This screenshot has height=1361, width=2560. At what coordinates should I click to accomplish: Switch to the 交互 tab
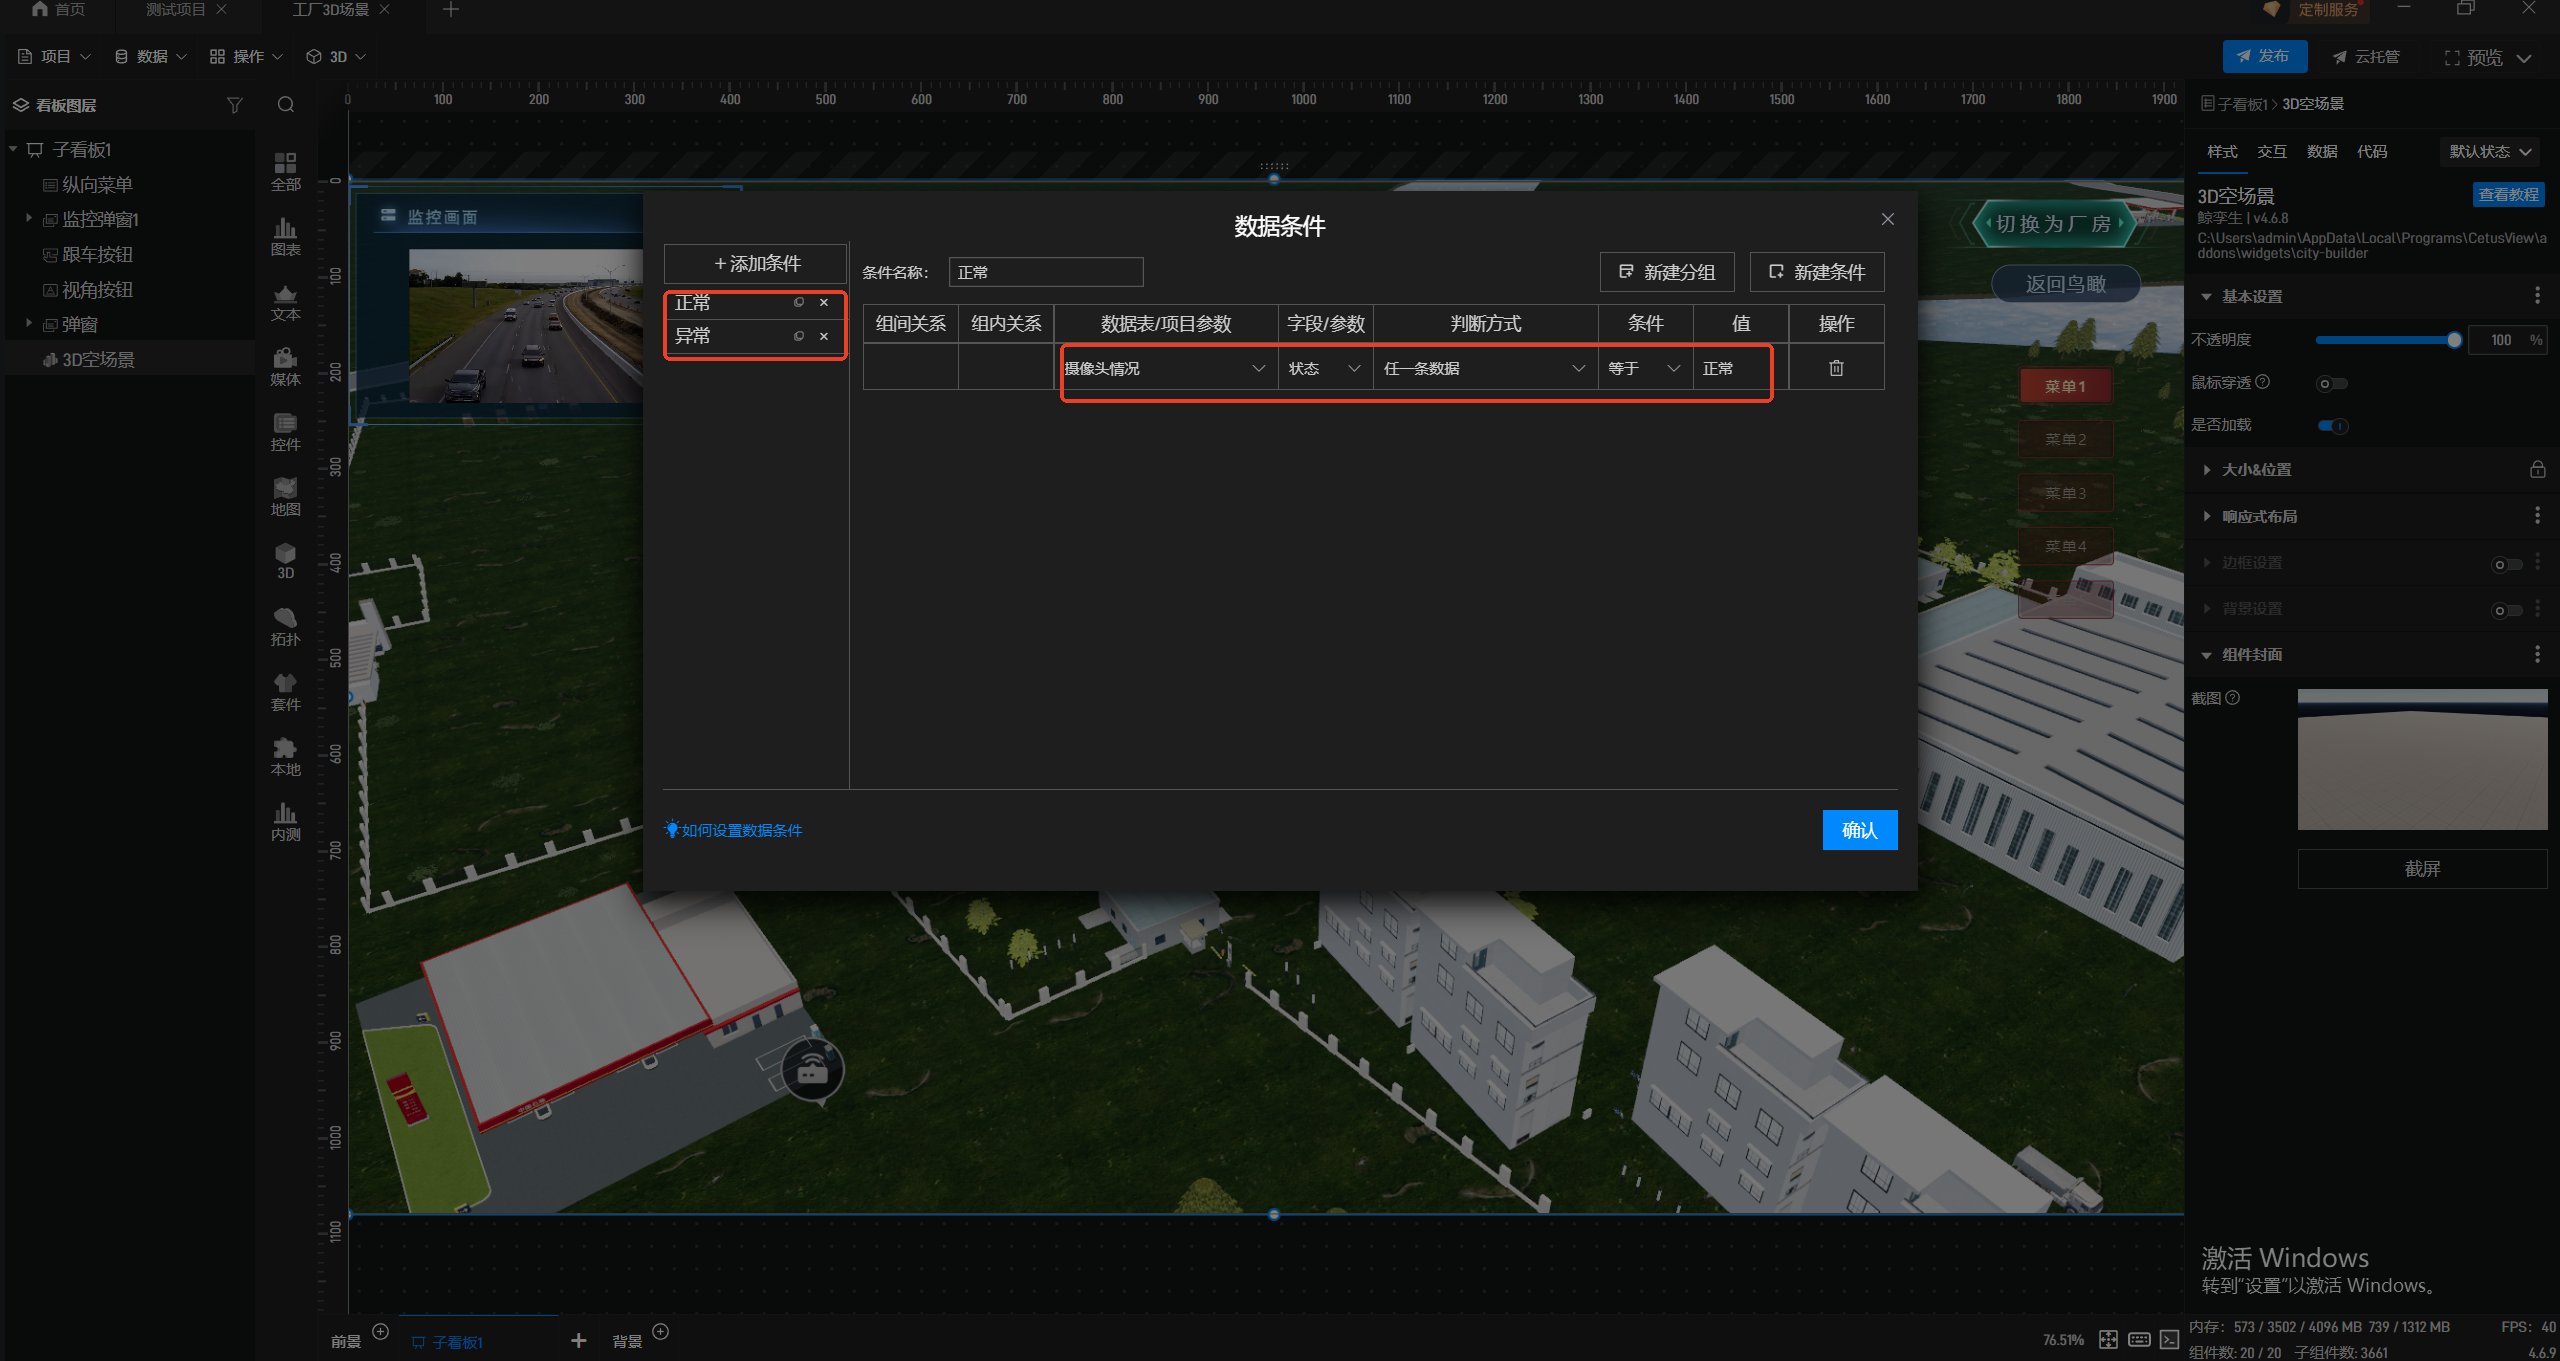[x=2271, y=152]
